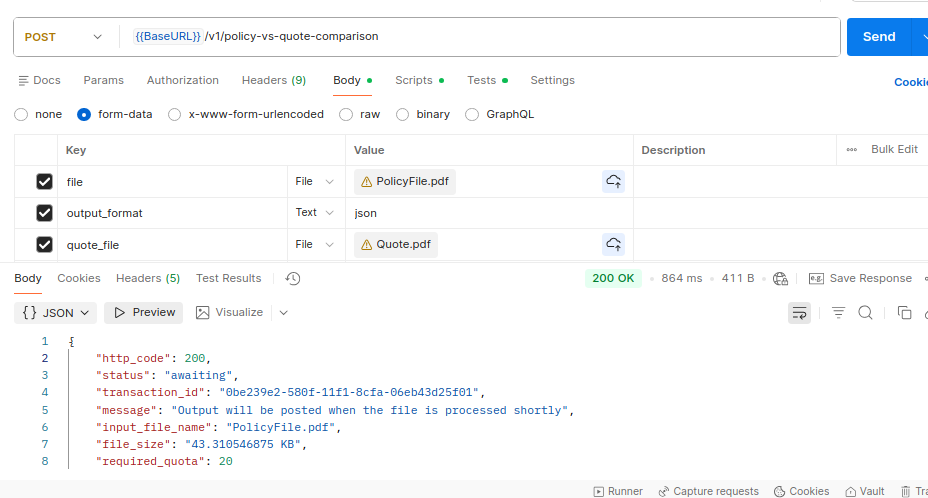Open the response Cookies tab
Image resolution: width=928 pixels, height=498 pixels.
79,278
